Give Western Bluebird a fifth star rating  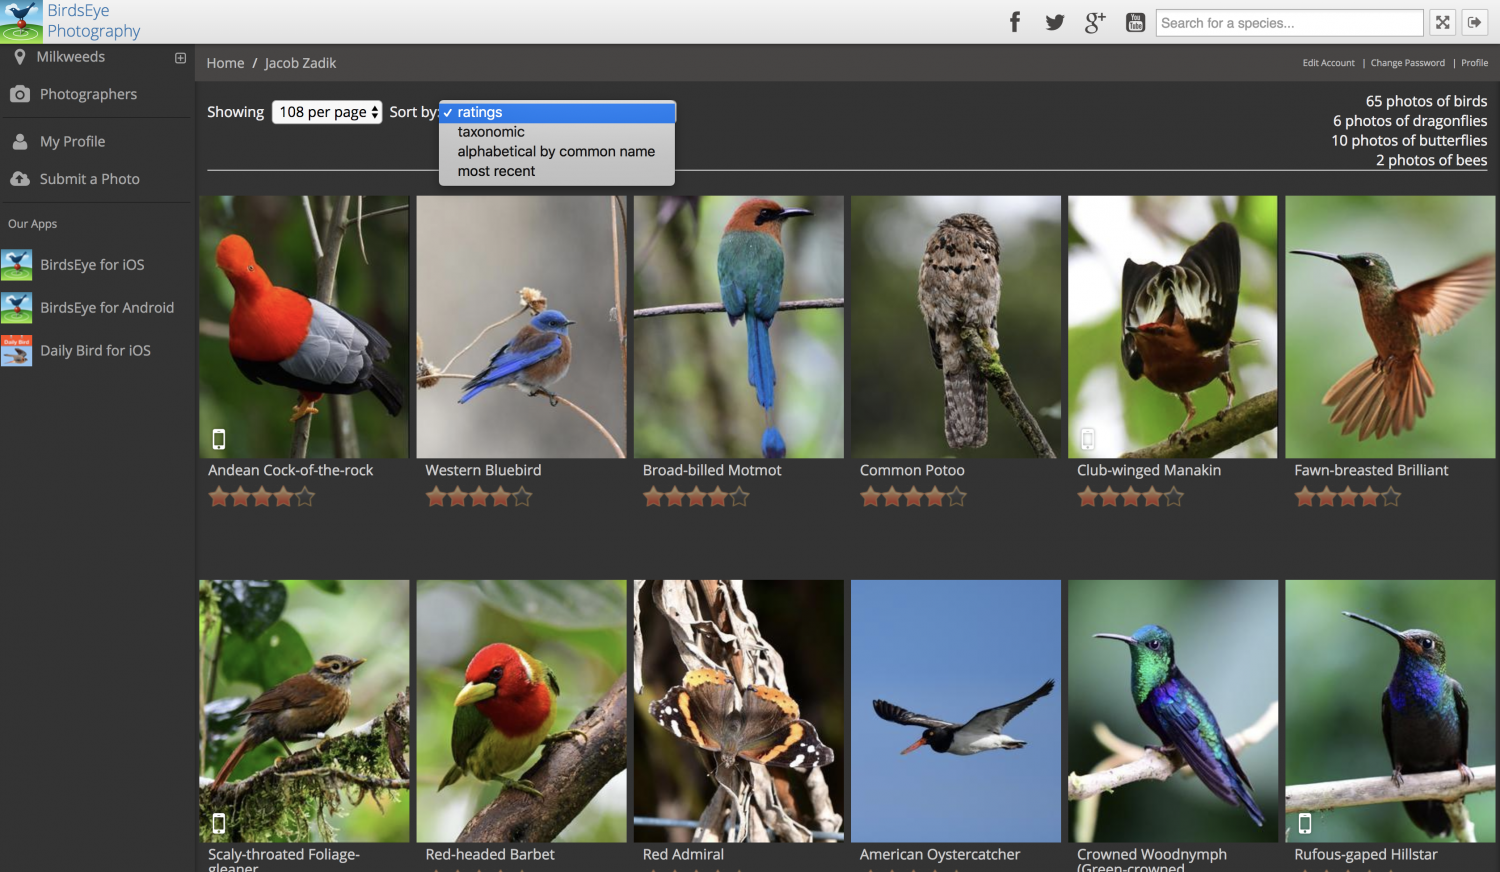[x=522, y=495]
